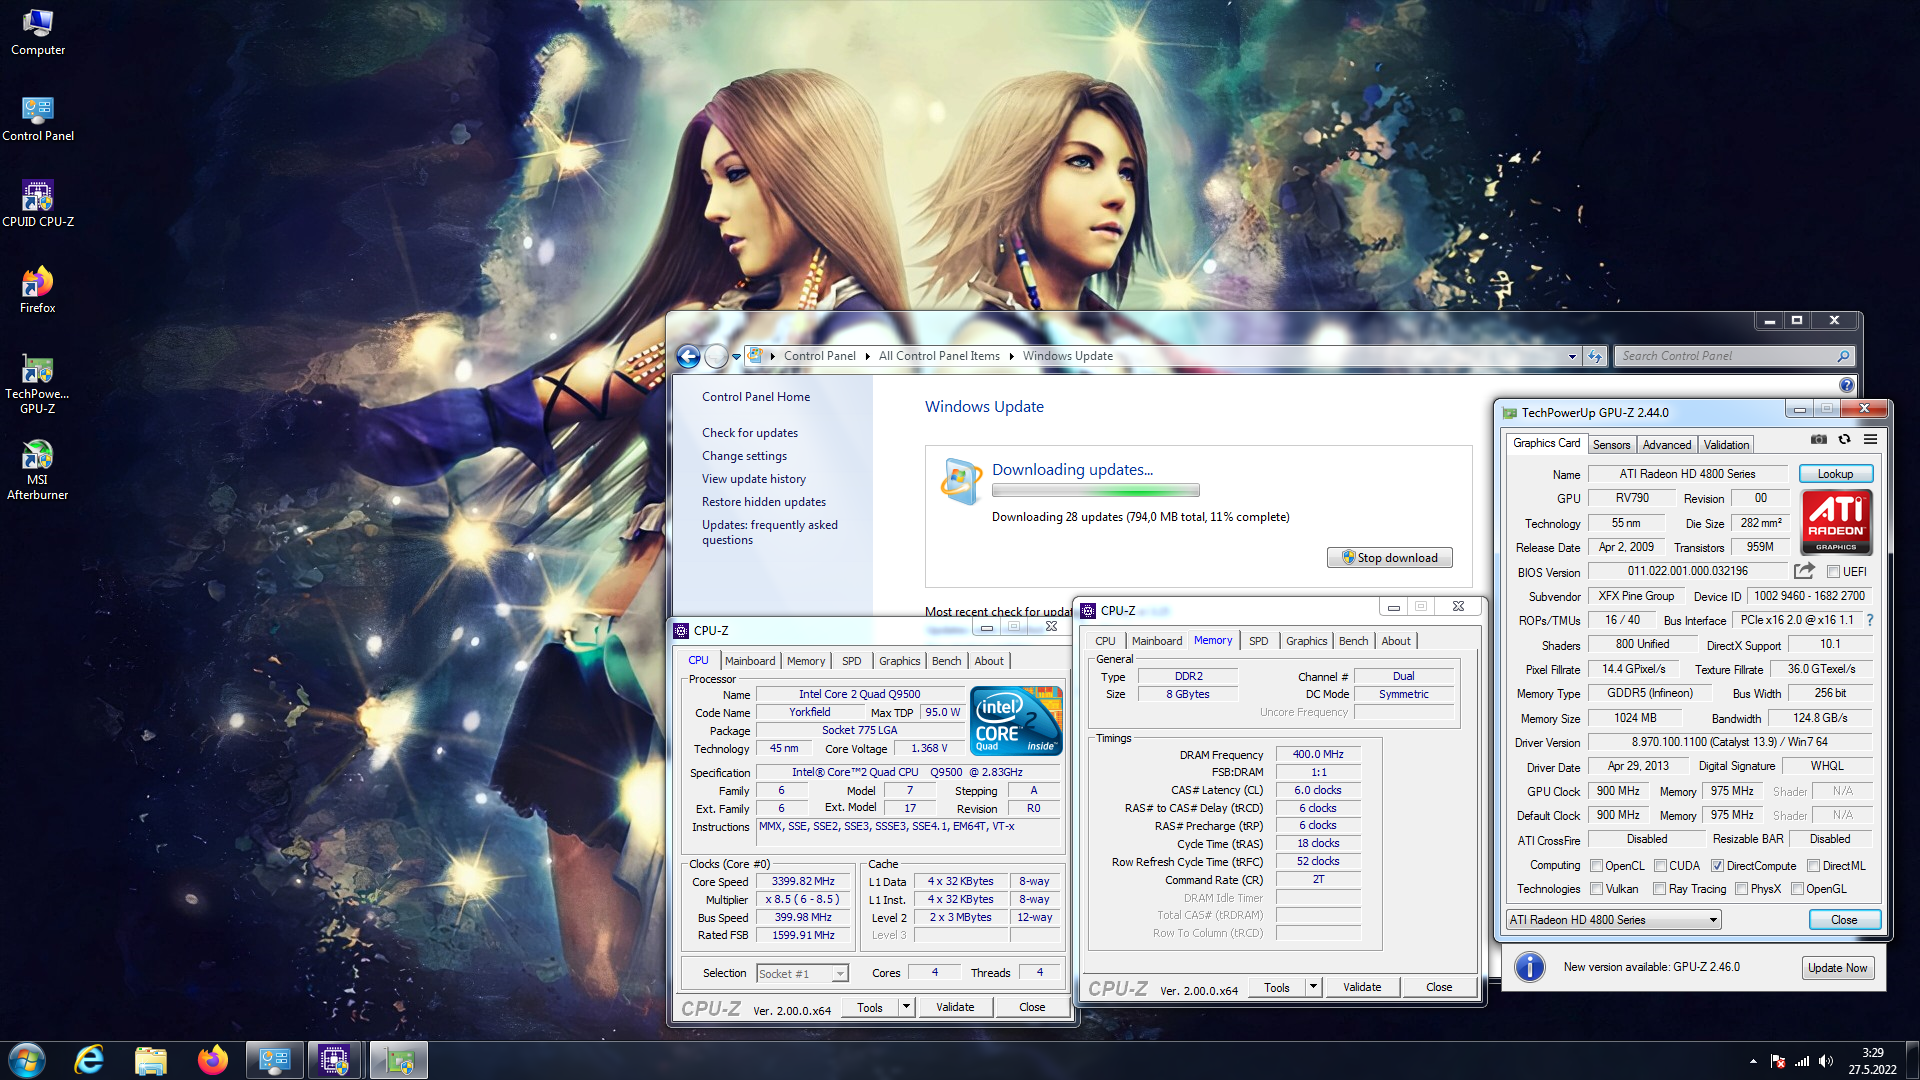Switch to GPU-Z Advanced tab

point(1667,445)
